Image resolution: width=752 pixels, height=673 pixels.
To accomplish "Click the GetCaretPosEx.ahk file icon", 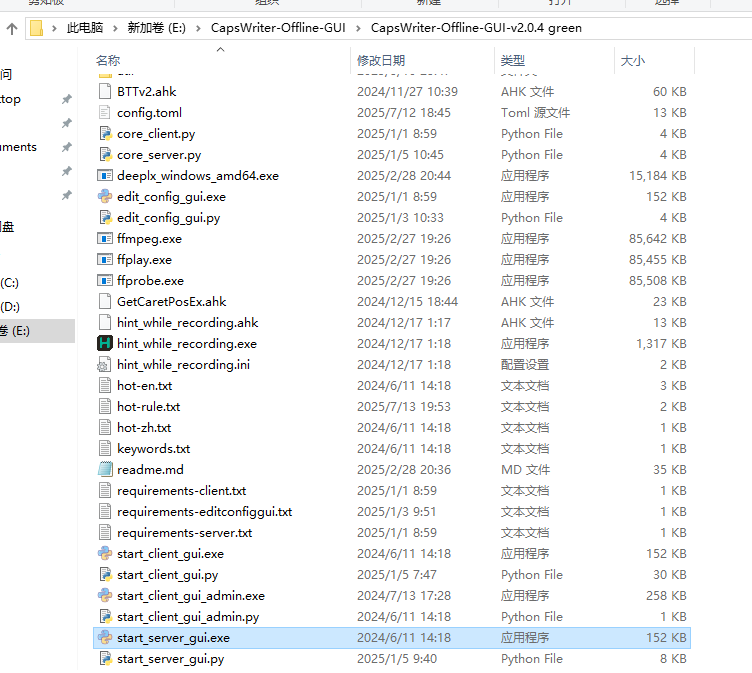I will [x=105, y=301].
